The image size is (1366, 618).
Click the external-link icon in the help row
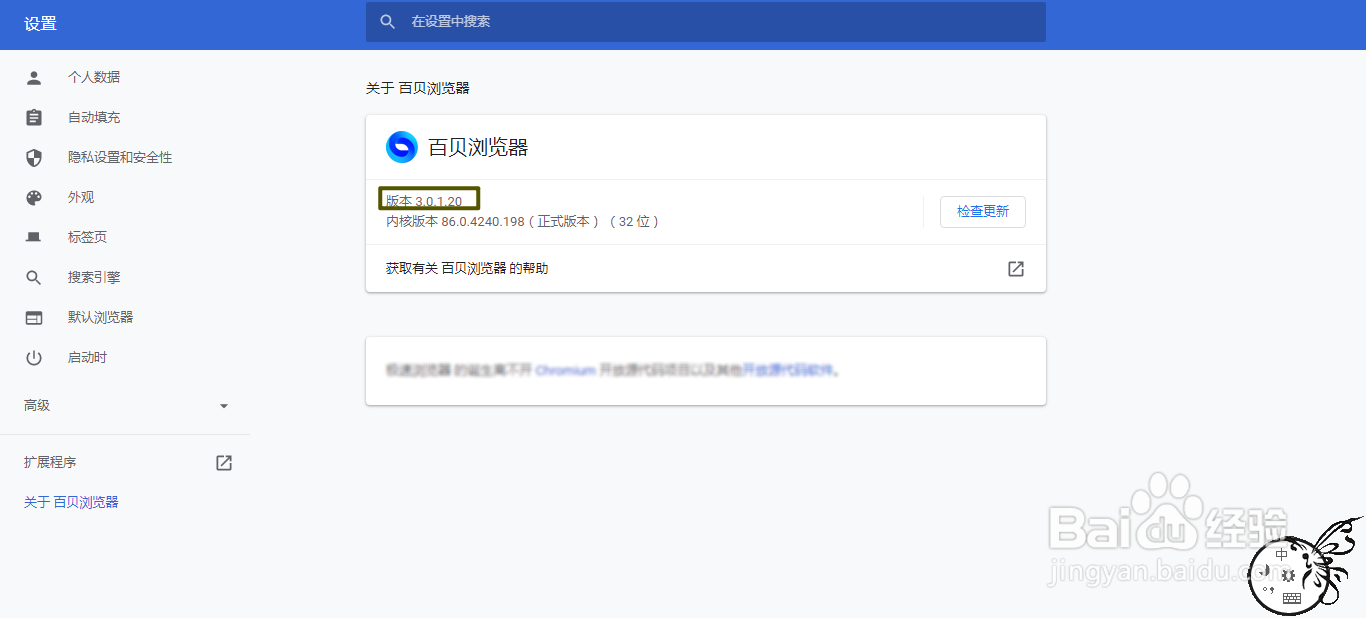pyautogui.click(x=1016, y=268)
